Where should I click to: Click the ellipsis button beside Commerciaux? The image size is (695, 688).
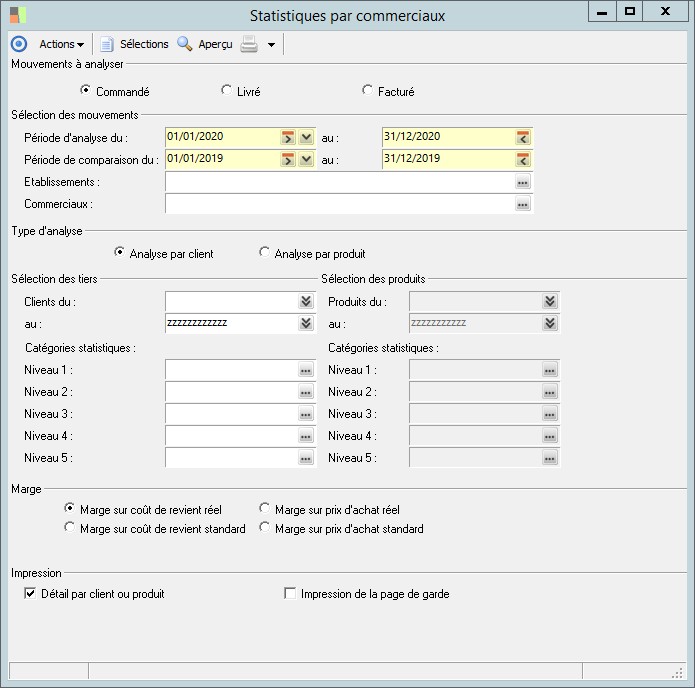click(522, 204)
